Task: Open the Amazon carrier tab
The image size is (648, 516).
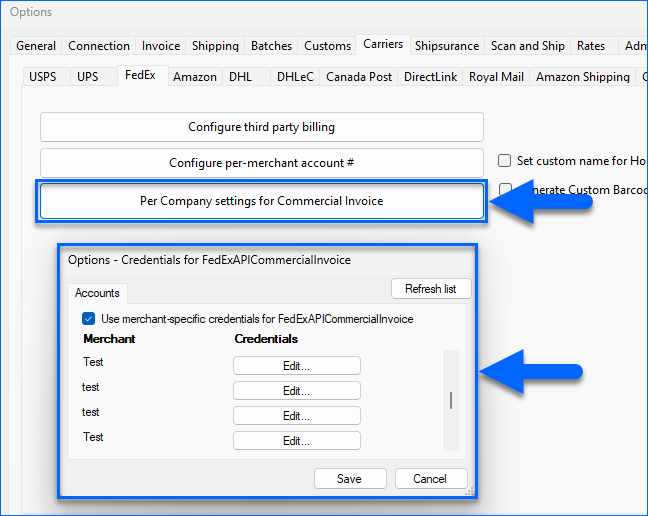Action: pos(195,76)
